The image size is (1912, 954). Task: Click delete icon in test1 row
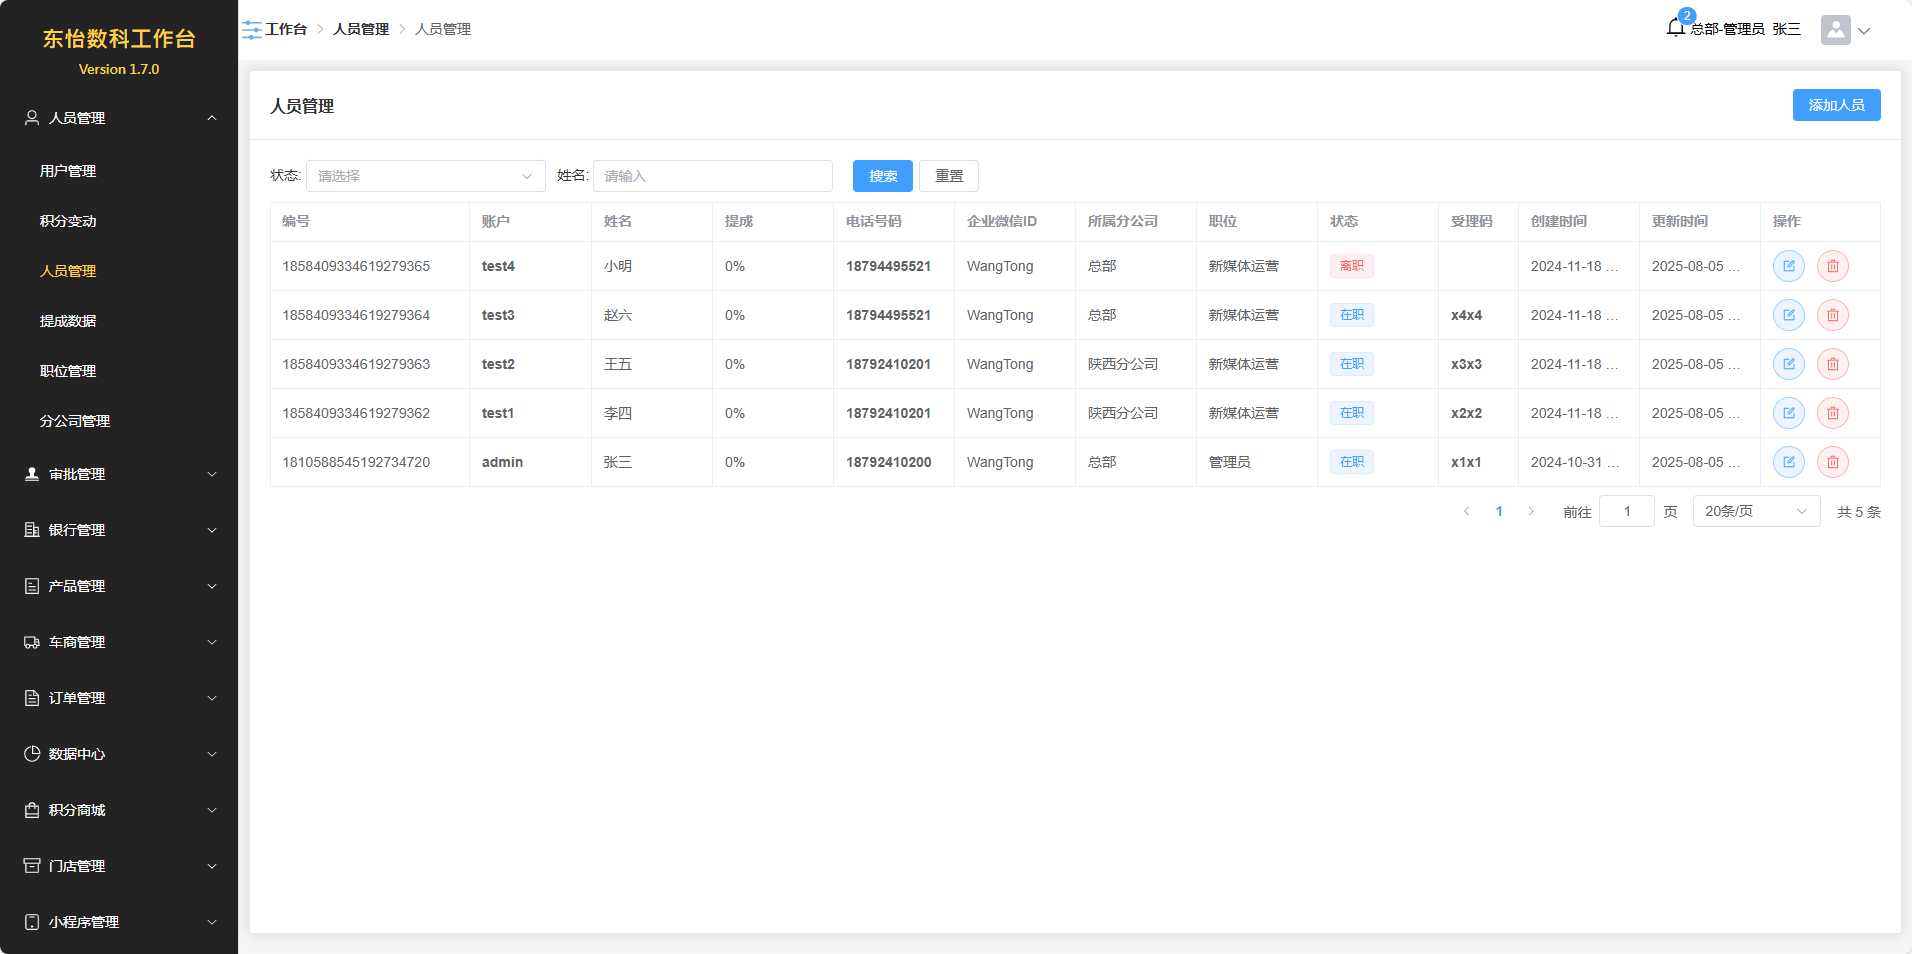tap(1832, 413)
